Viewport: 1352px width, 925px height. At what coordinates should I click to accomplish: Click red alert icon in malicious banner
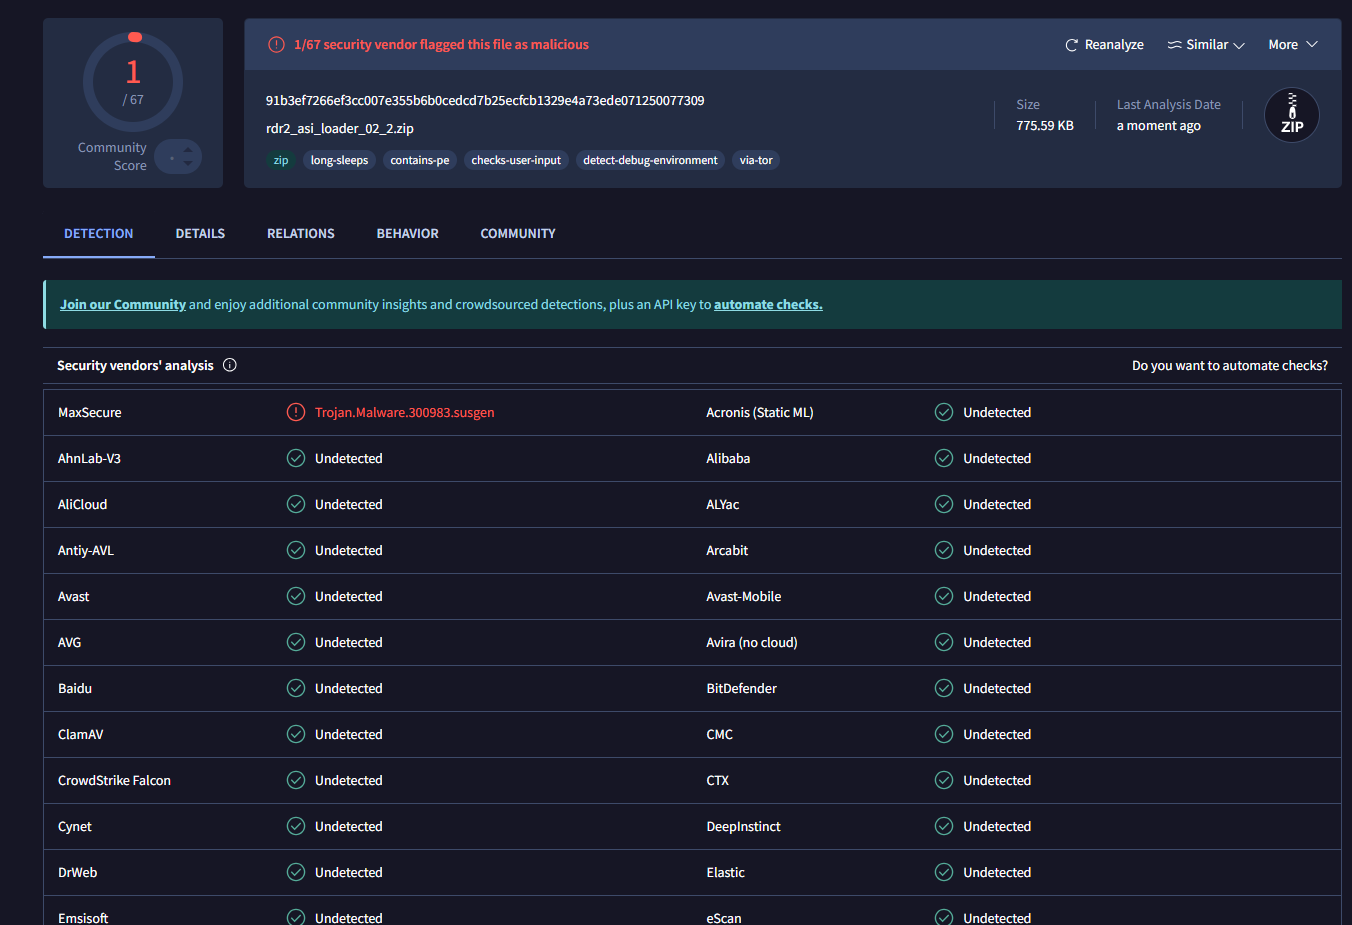276,45
